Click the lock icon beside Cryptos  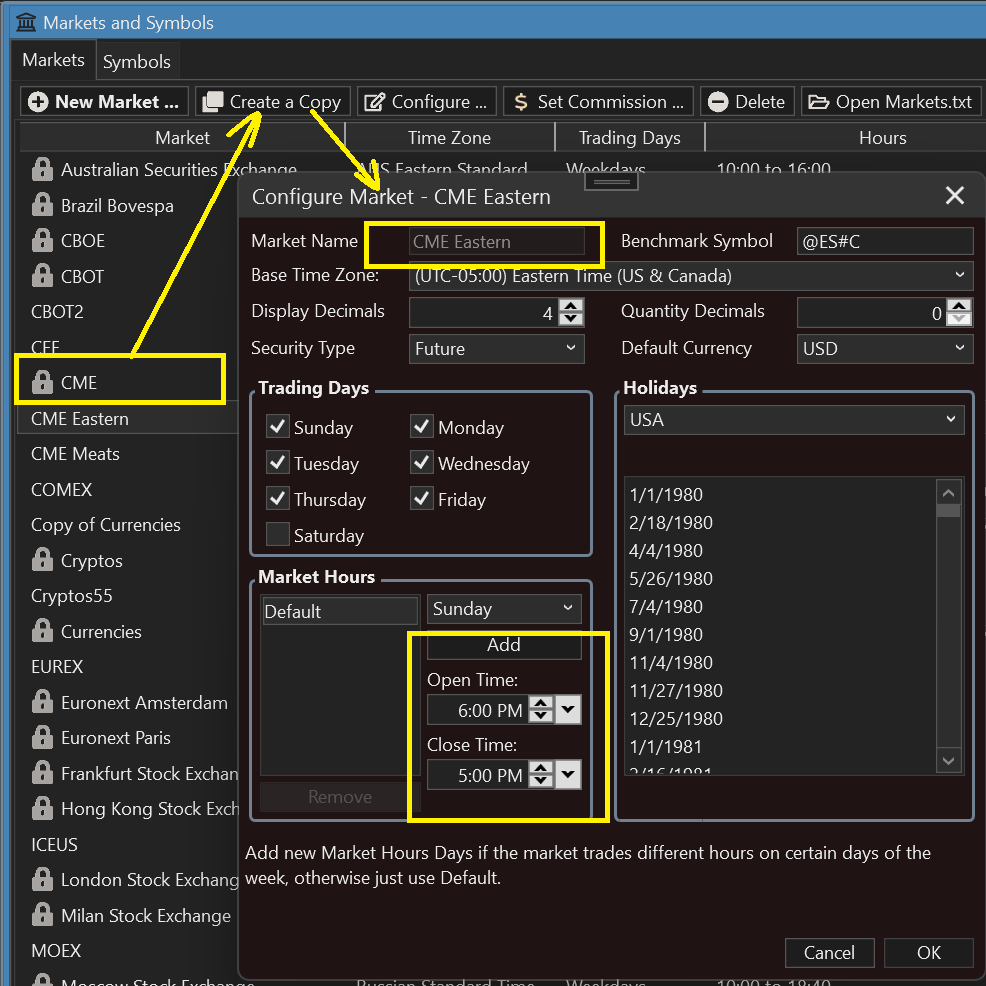42,560
